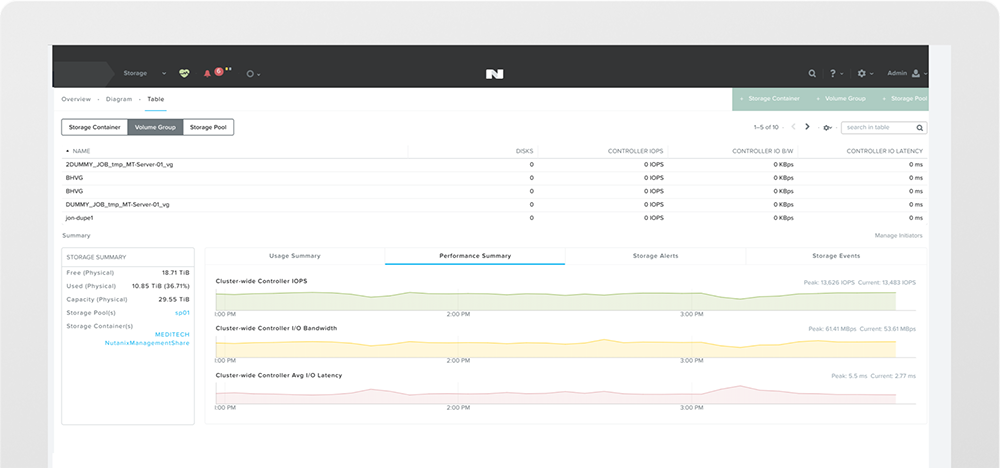Open the Performance Summary tab

click(x=475, y=256)
